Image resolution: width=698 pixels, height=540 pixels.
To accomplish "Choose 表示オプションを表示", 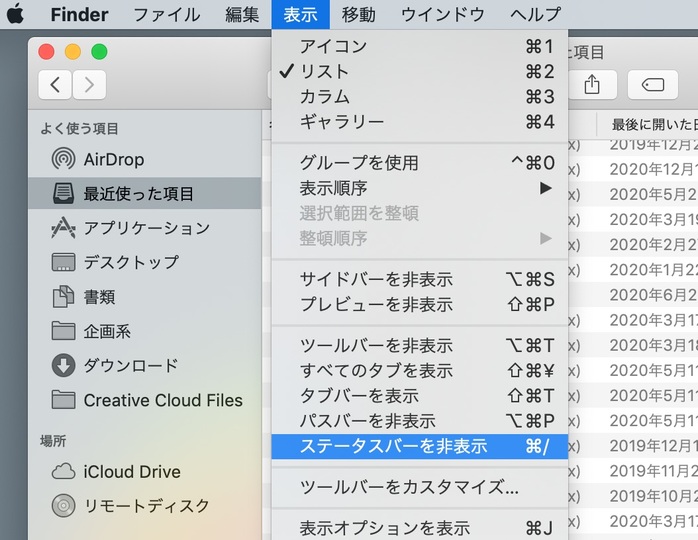I will point(420,528).
